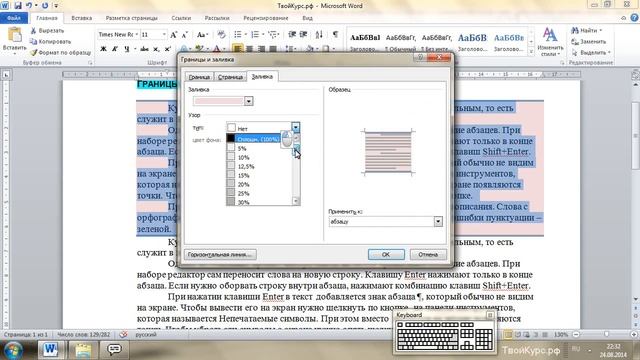Click the pattern type (Тип) dropdown arrow
The image size is (640, 360).
click(x=296, y=128)
